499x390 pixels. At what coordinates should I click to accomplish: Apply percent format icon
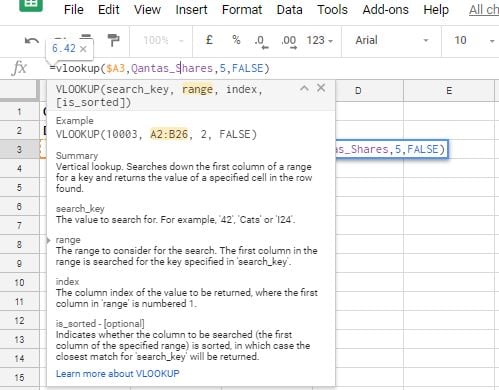pyautogui.click(x=236, y=40)
